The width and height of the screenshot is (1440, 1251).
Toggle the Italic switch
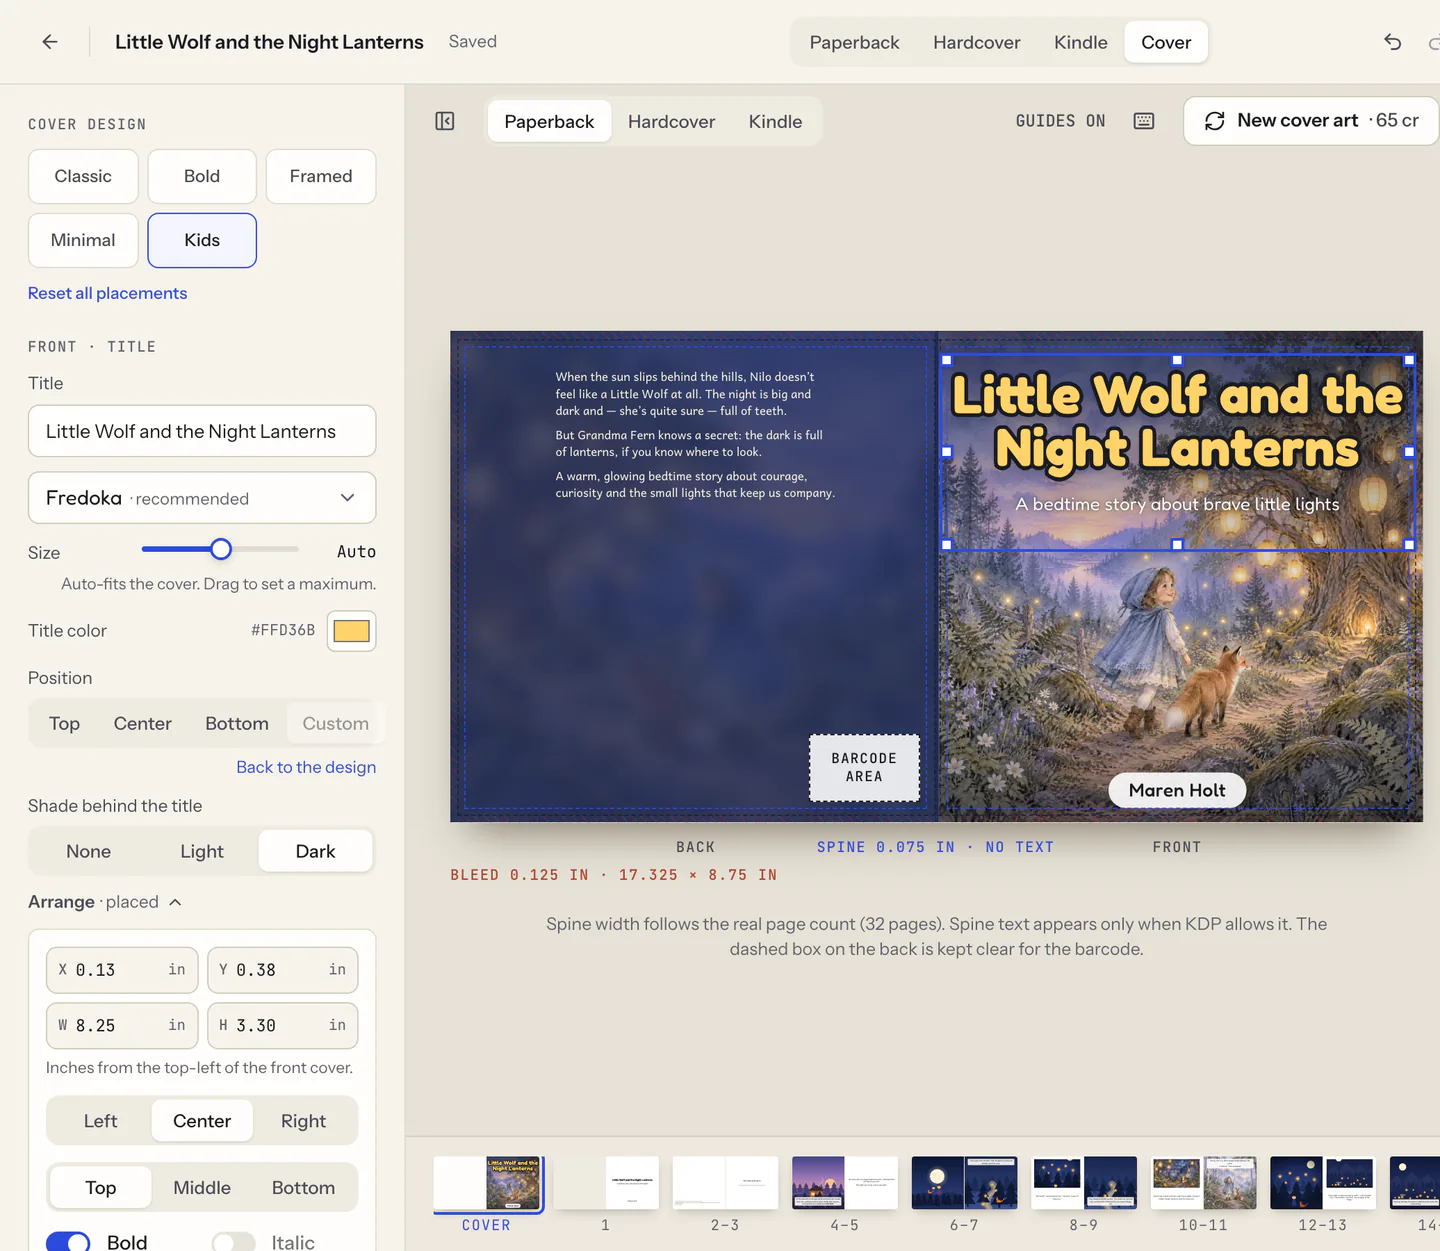coord(233,1241)
